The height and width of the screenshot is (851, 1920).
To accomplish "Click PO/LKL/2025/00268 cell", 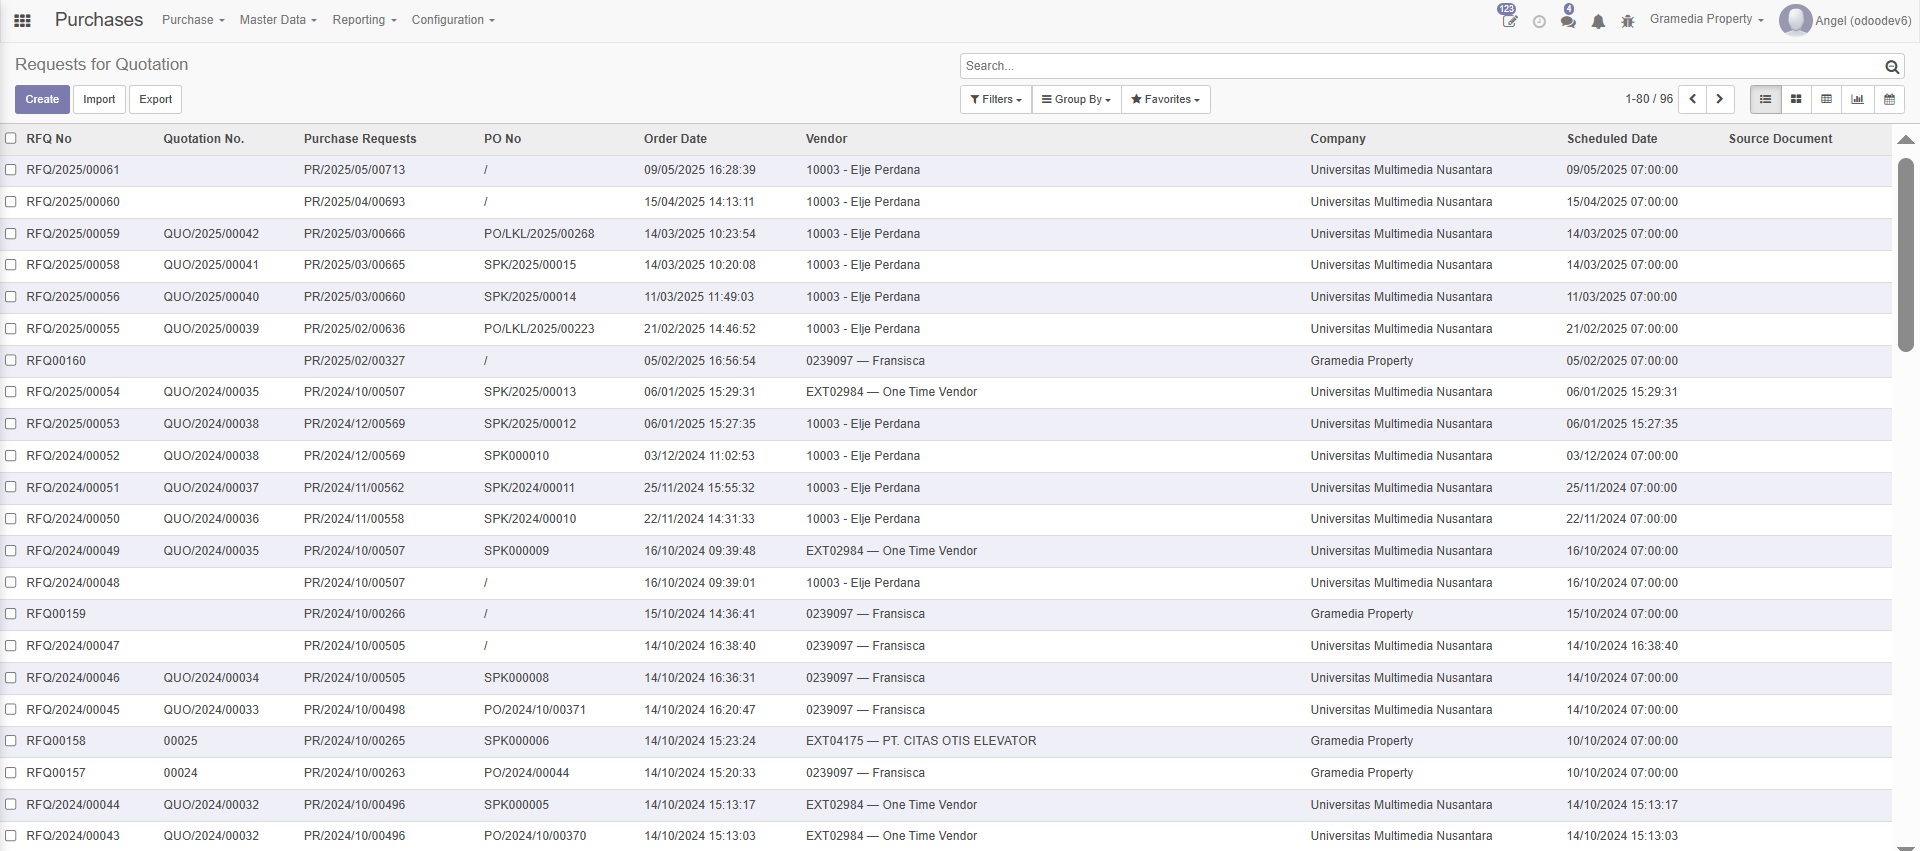I will click(539, 234).
